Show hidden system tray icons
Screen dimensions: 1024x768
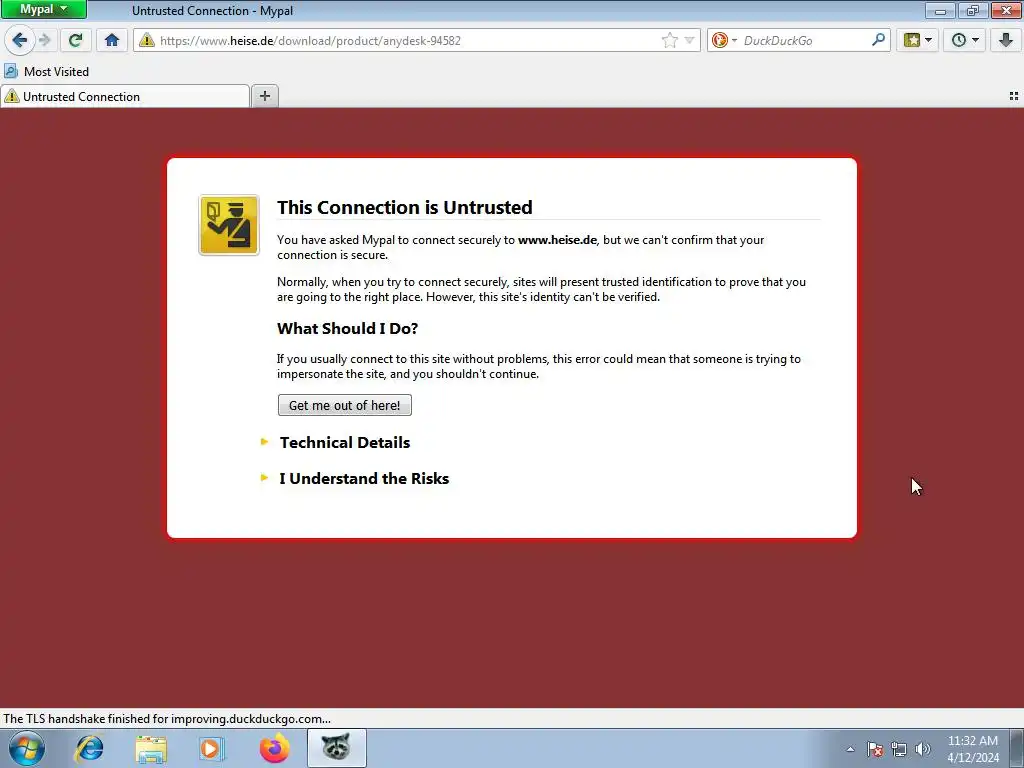[x=850, y=749]
